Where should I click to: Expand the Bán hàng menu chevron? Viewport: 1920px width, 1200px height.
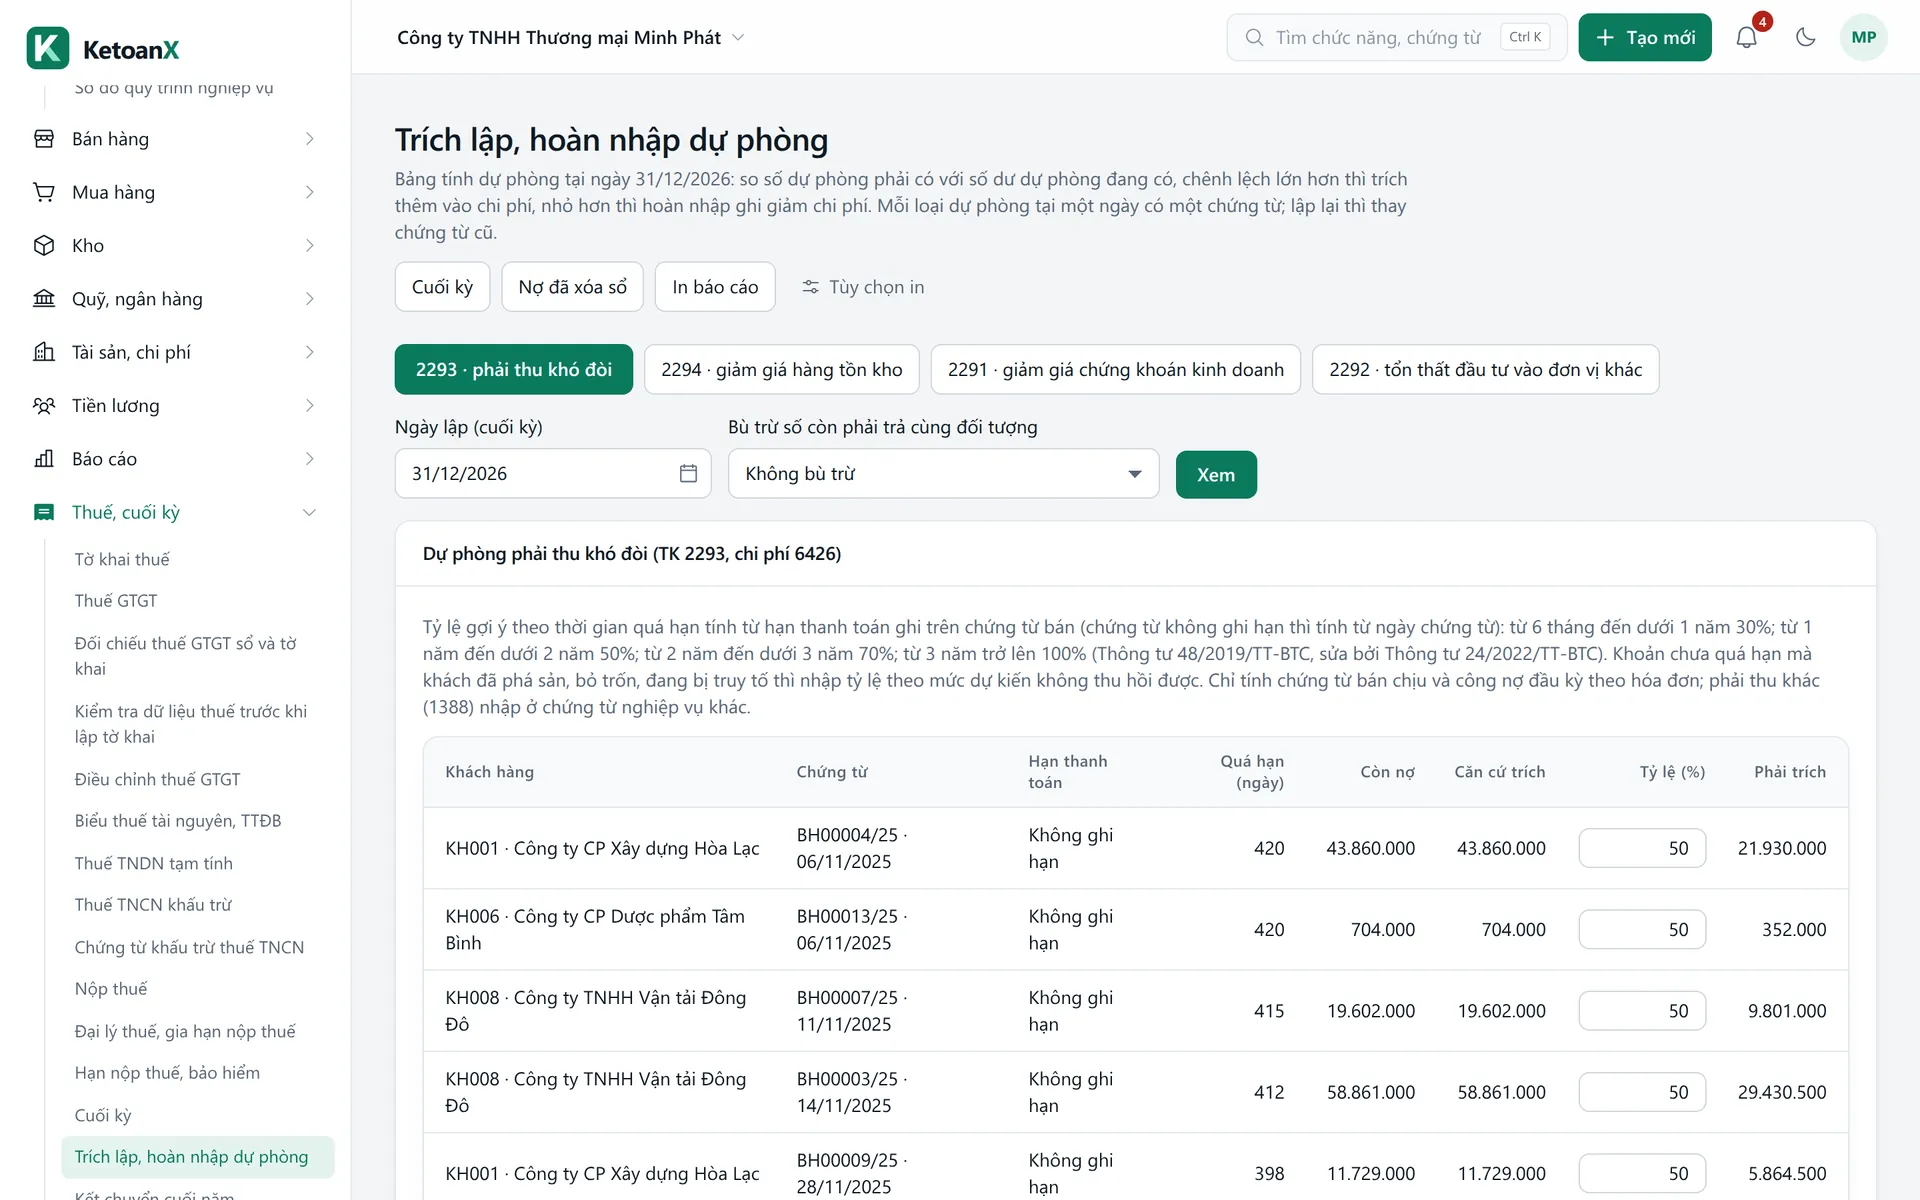(309, 139)
